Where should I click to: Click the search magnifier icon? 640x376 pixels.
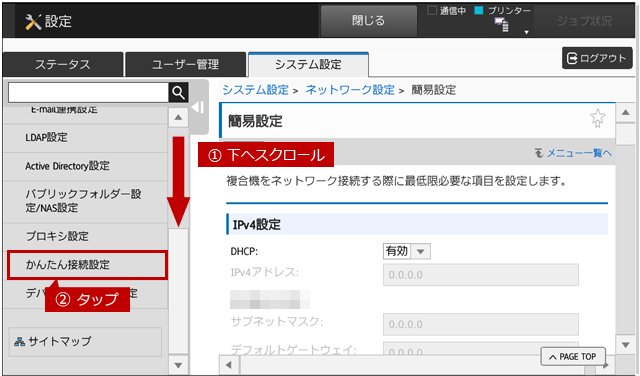point(178,93)
